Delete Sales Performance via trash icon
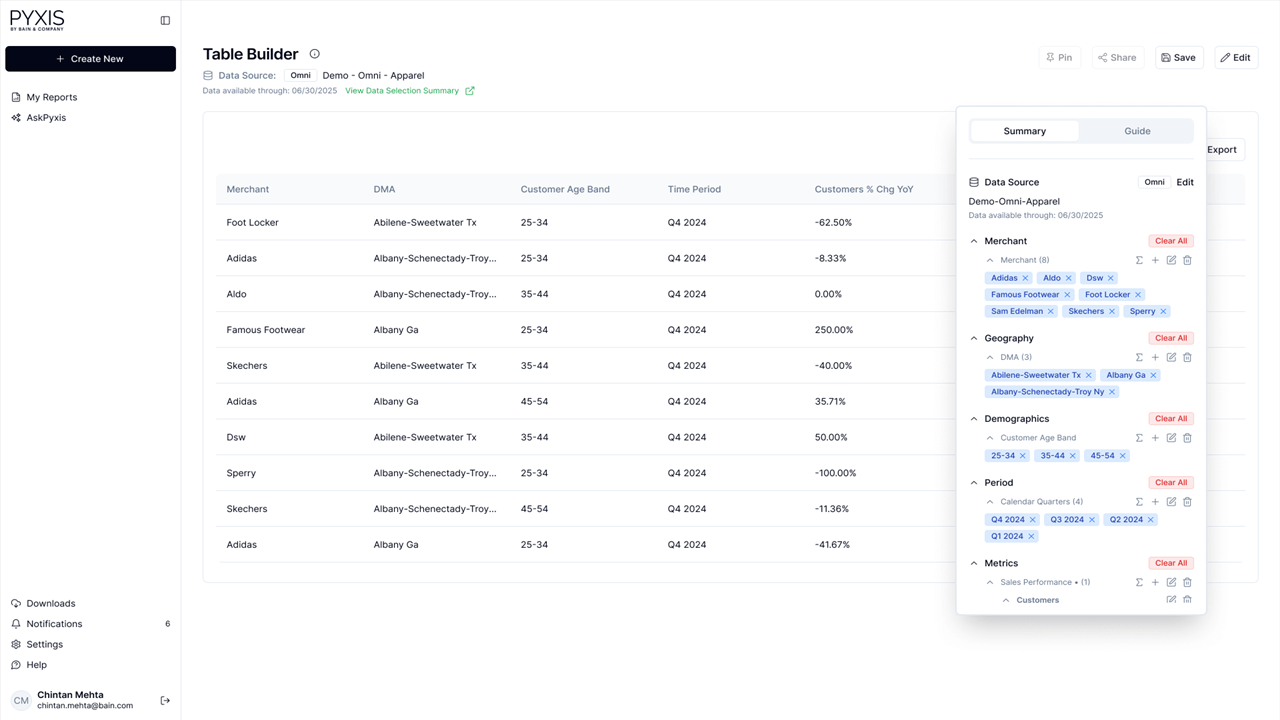The width and height of the screenshot is (1280, 720). coord(1187,582)
